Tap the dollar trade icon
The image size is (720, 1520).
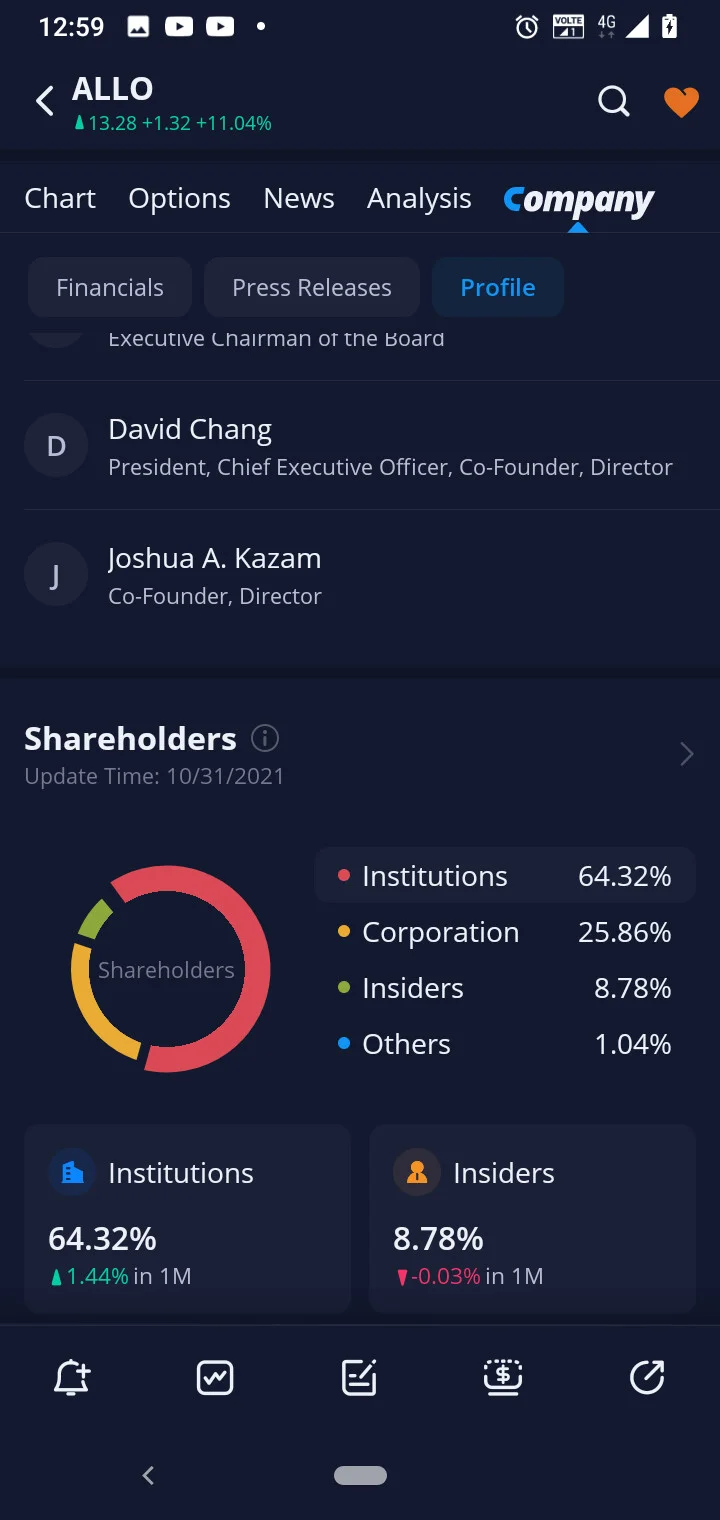tap(503, 1377)
